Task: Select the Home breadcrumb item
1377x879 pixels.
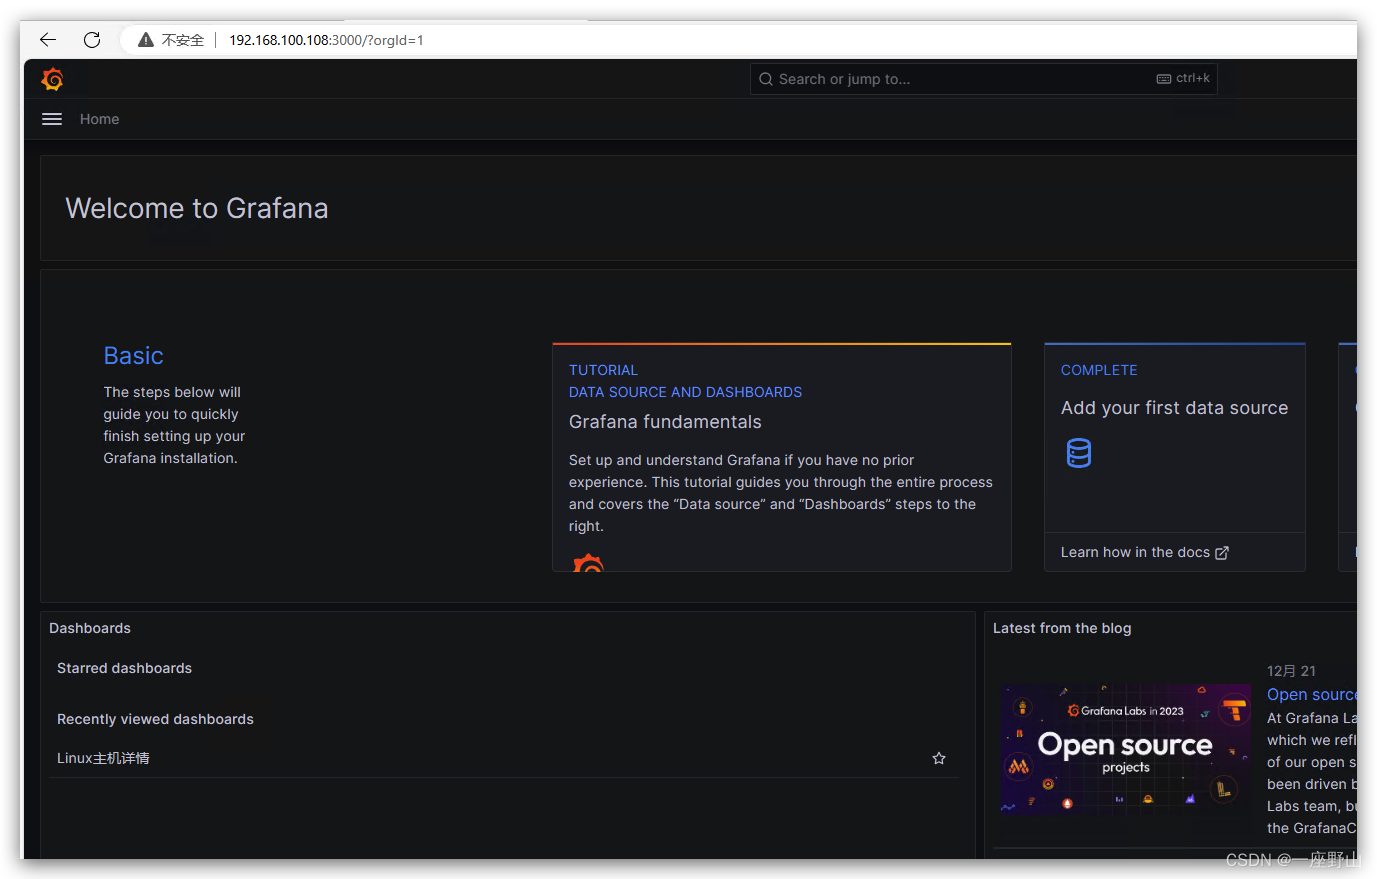Action: click(x=99, y=118)
